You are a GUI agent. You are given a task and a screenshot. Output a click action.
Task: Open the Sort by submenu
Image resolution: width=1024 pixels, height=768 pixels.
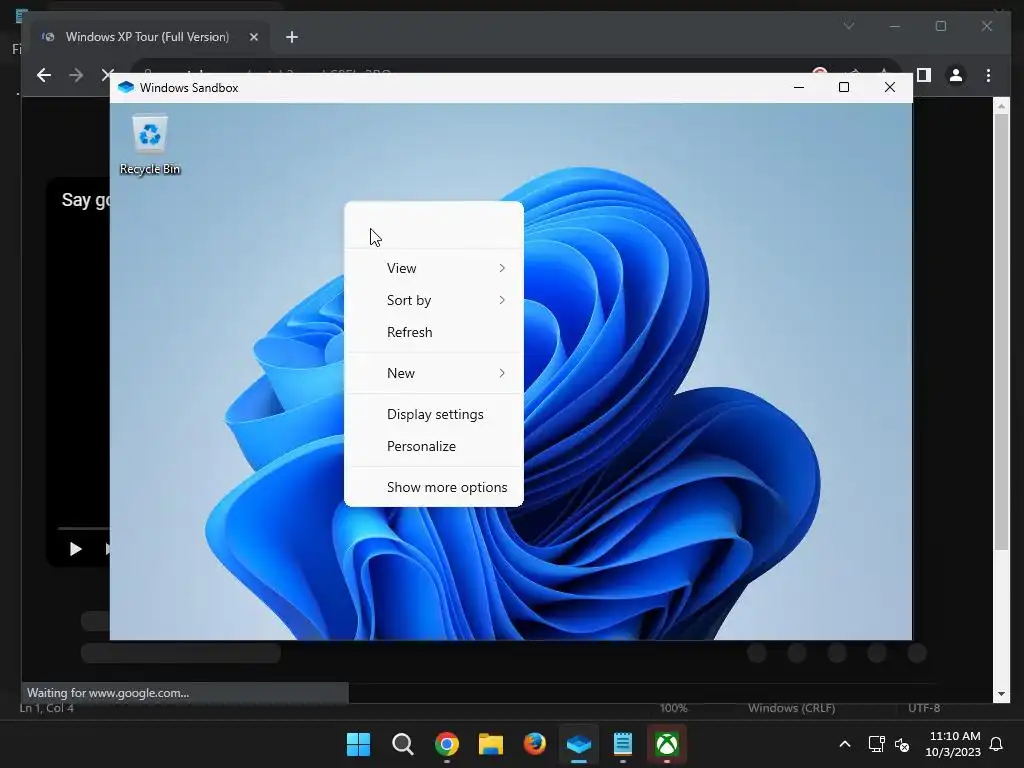click(x=434, y=300)
